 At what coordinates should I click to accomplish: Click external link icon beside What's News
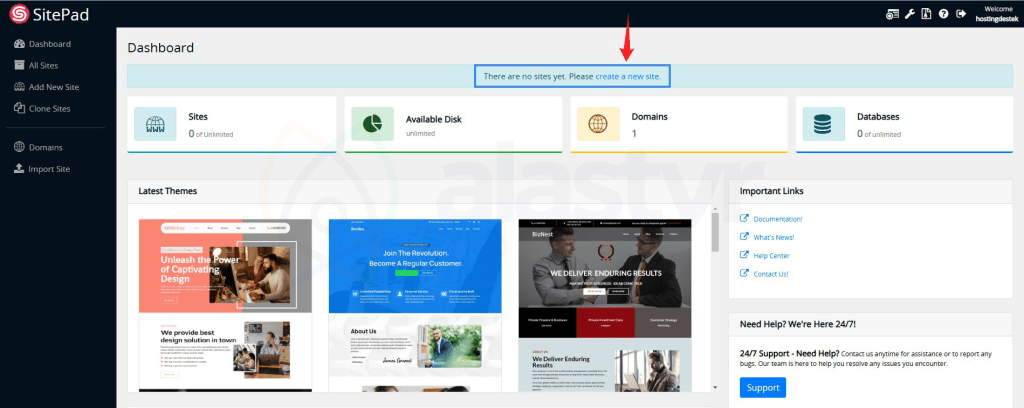[744, 237]
